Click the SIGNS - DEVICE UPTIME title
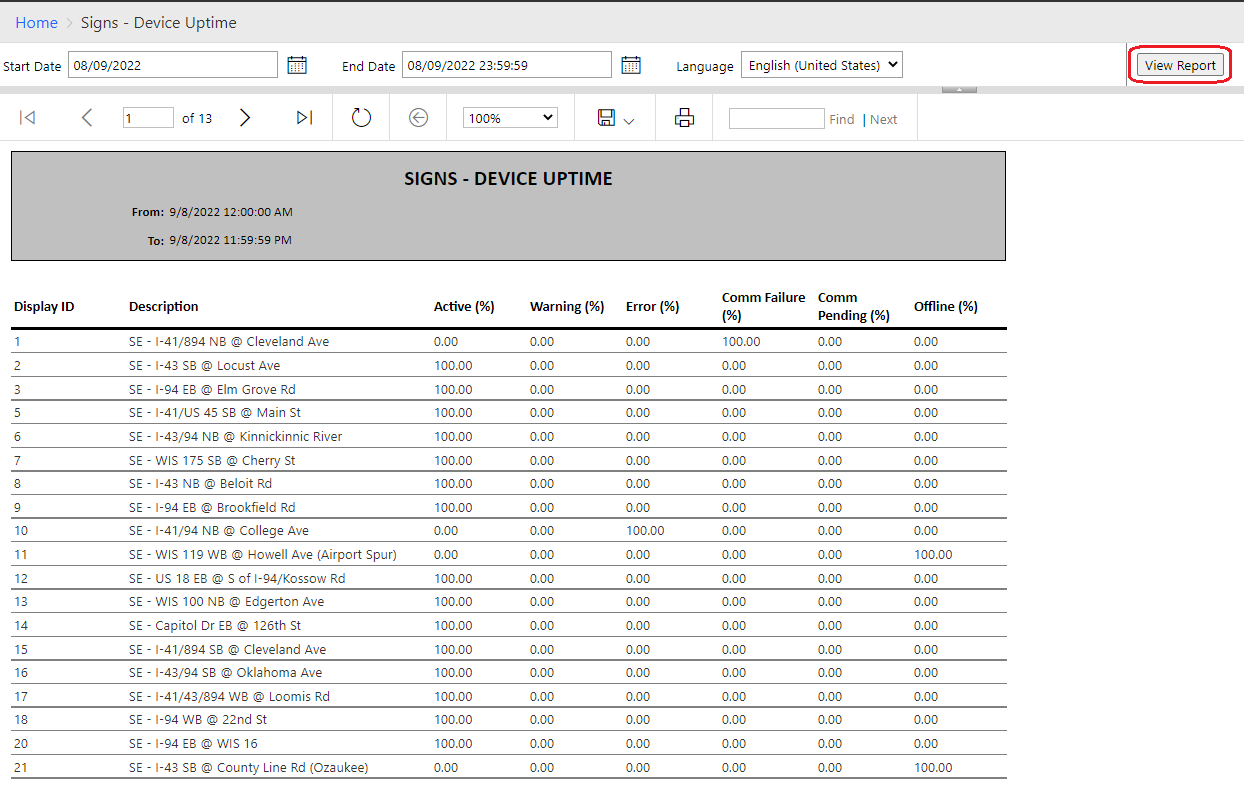Image resolution: width=1244 pixels, height=786 pixels. (x=508, y=179)
